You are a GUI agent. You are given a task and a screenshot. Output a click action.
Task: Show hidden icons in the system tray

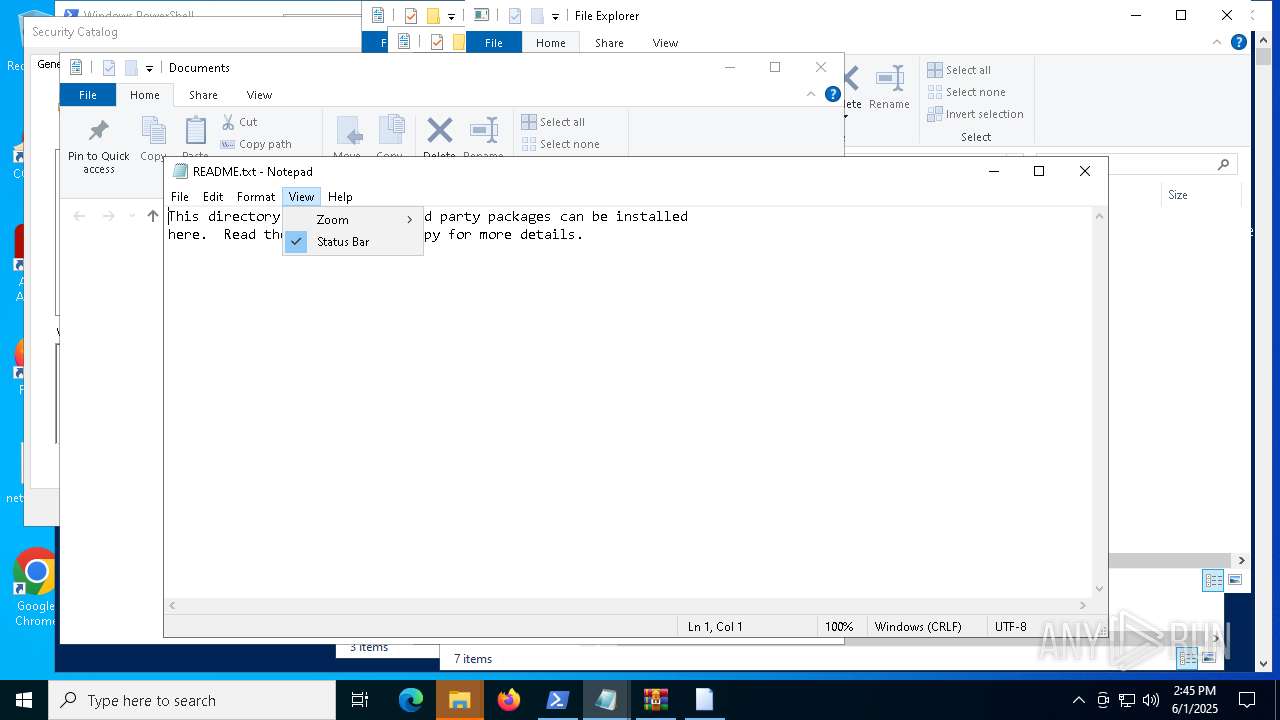pyautogui.click(x=1078, y=700)
